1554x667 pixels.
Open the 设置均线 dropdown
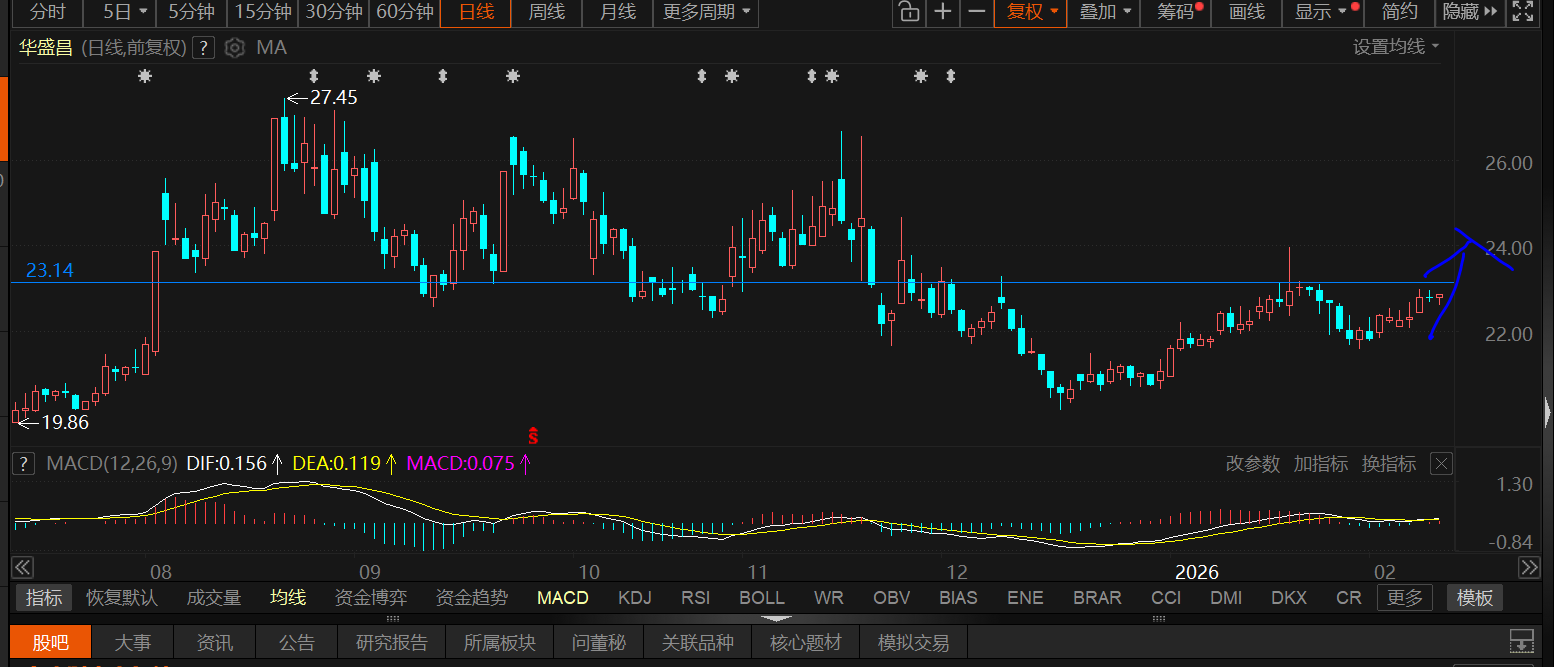[x=1396, y=47]
